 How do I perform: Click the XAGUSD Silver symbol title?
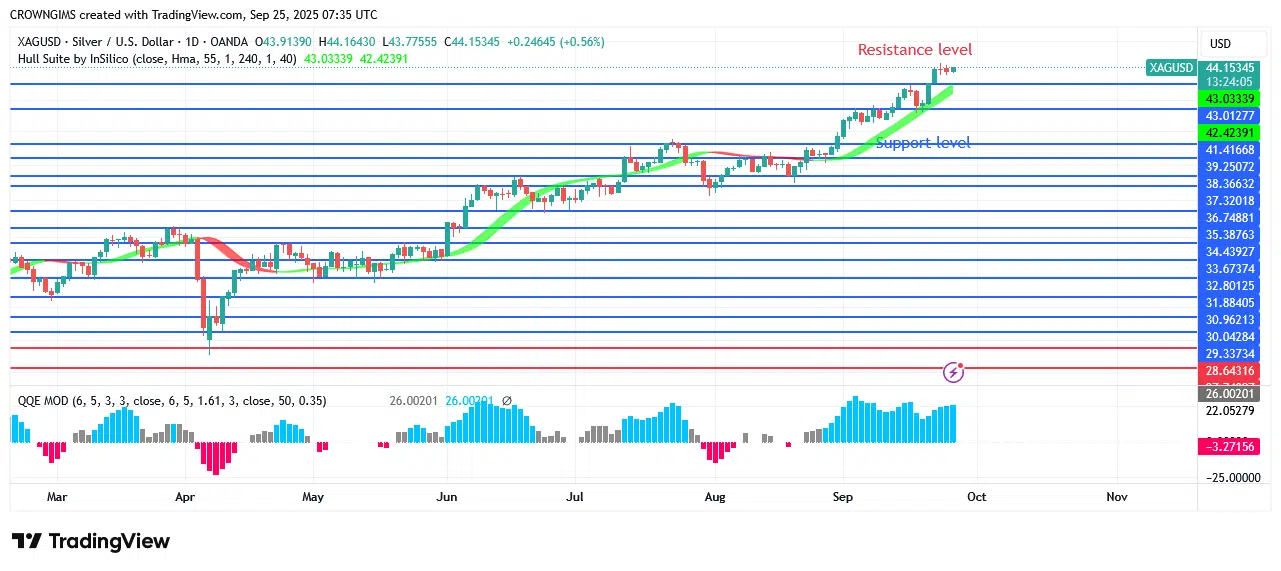pos(102,42)
